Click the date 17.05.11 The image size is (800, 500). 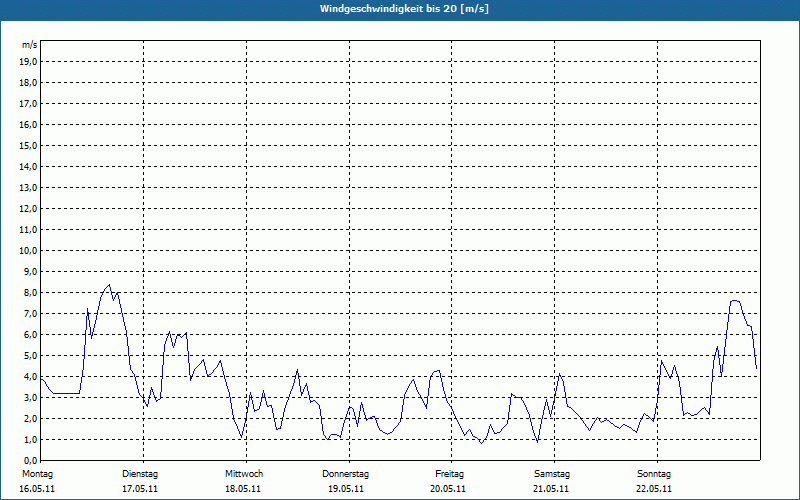tap(140, 489)
